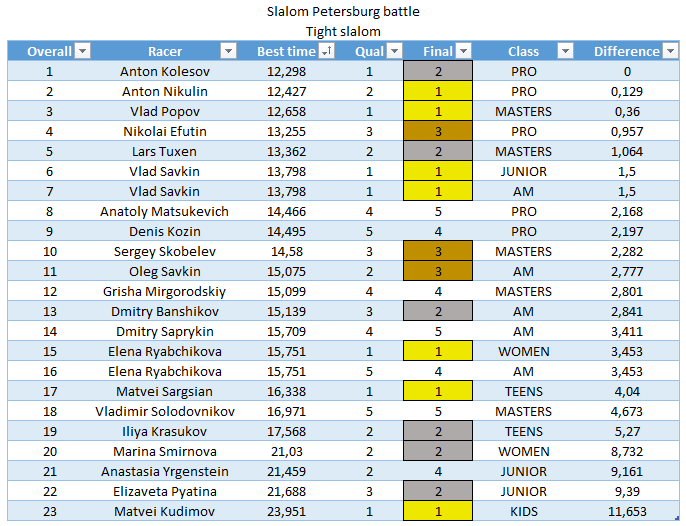Click the Best time sort arrow button
The height and width of the screenshot is (526, 686).
pos(326,52)
